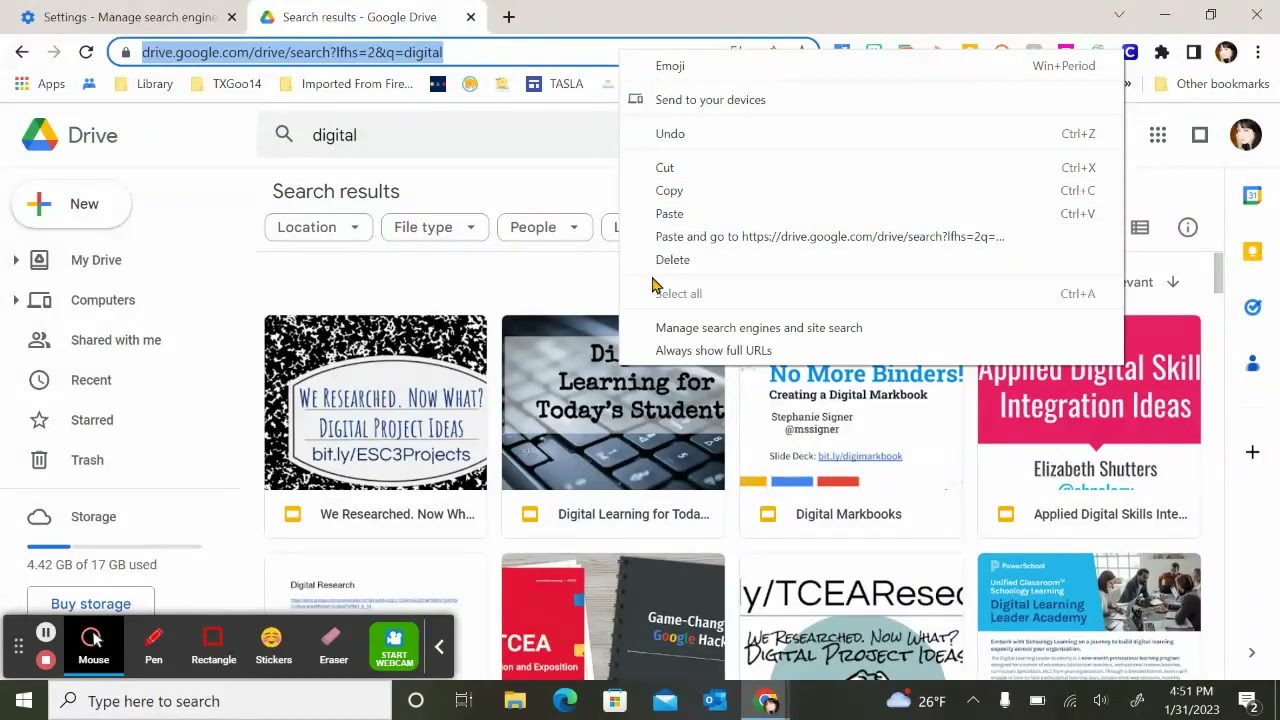Image resolution: width=1280 pixels, height=720 pixels.
Task: Open the Apps bookmark shortcut
Action: point(41,84)
